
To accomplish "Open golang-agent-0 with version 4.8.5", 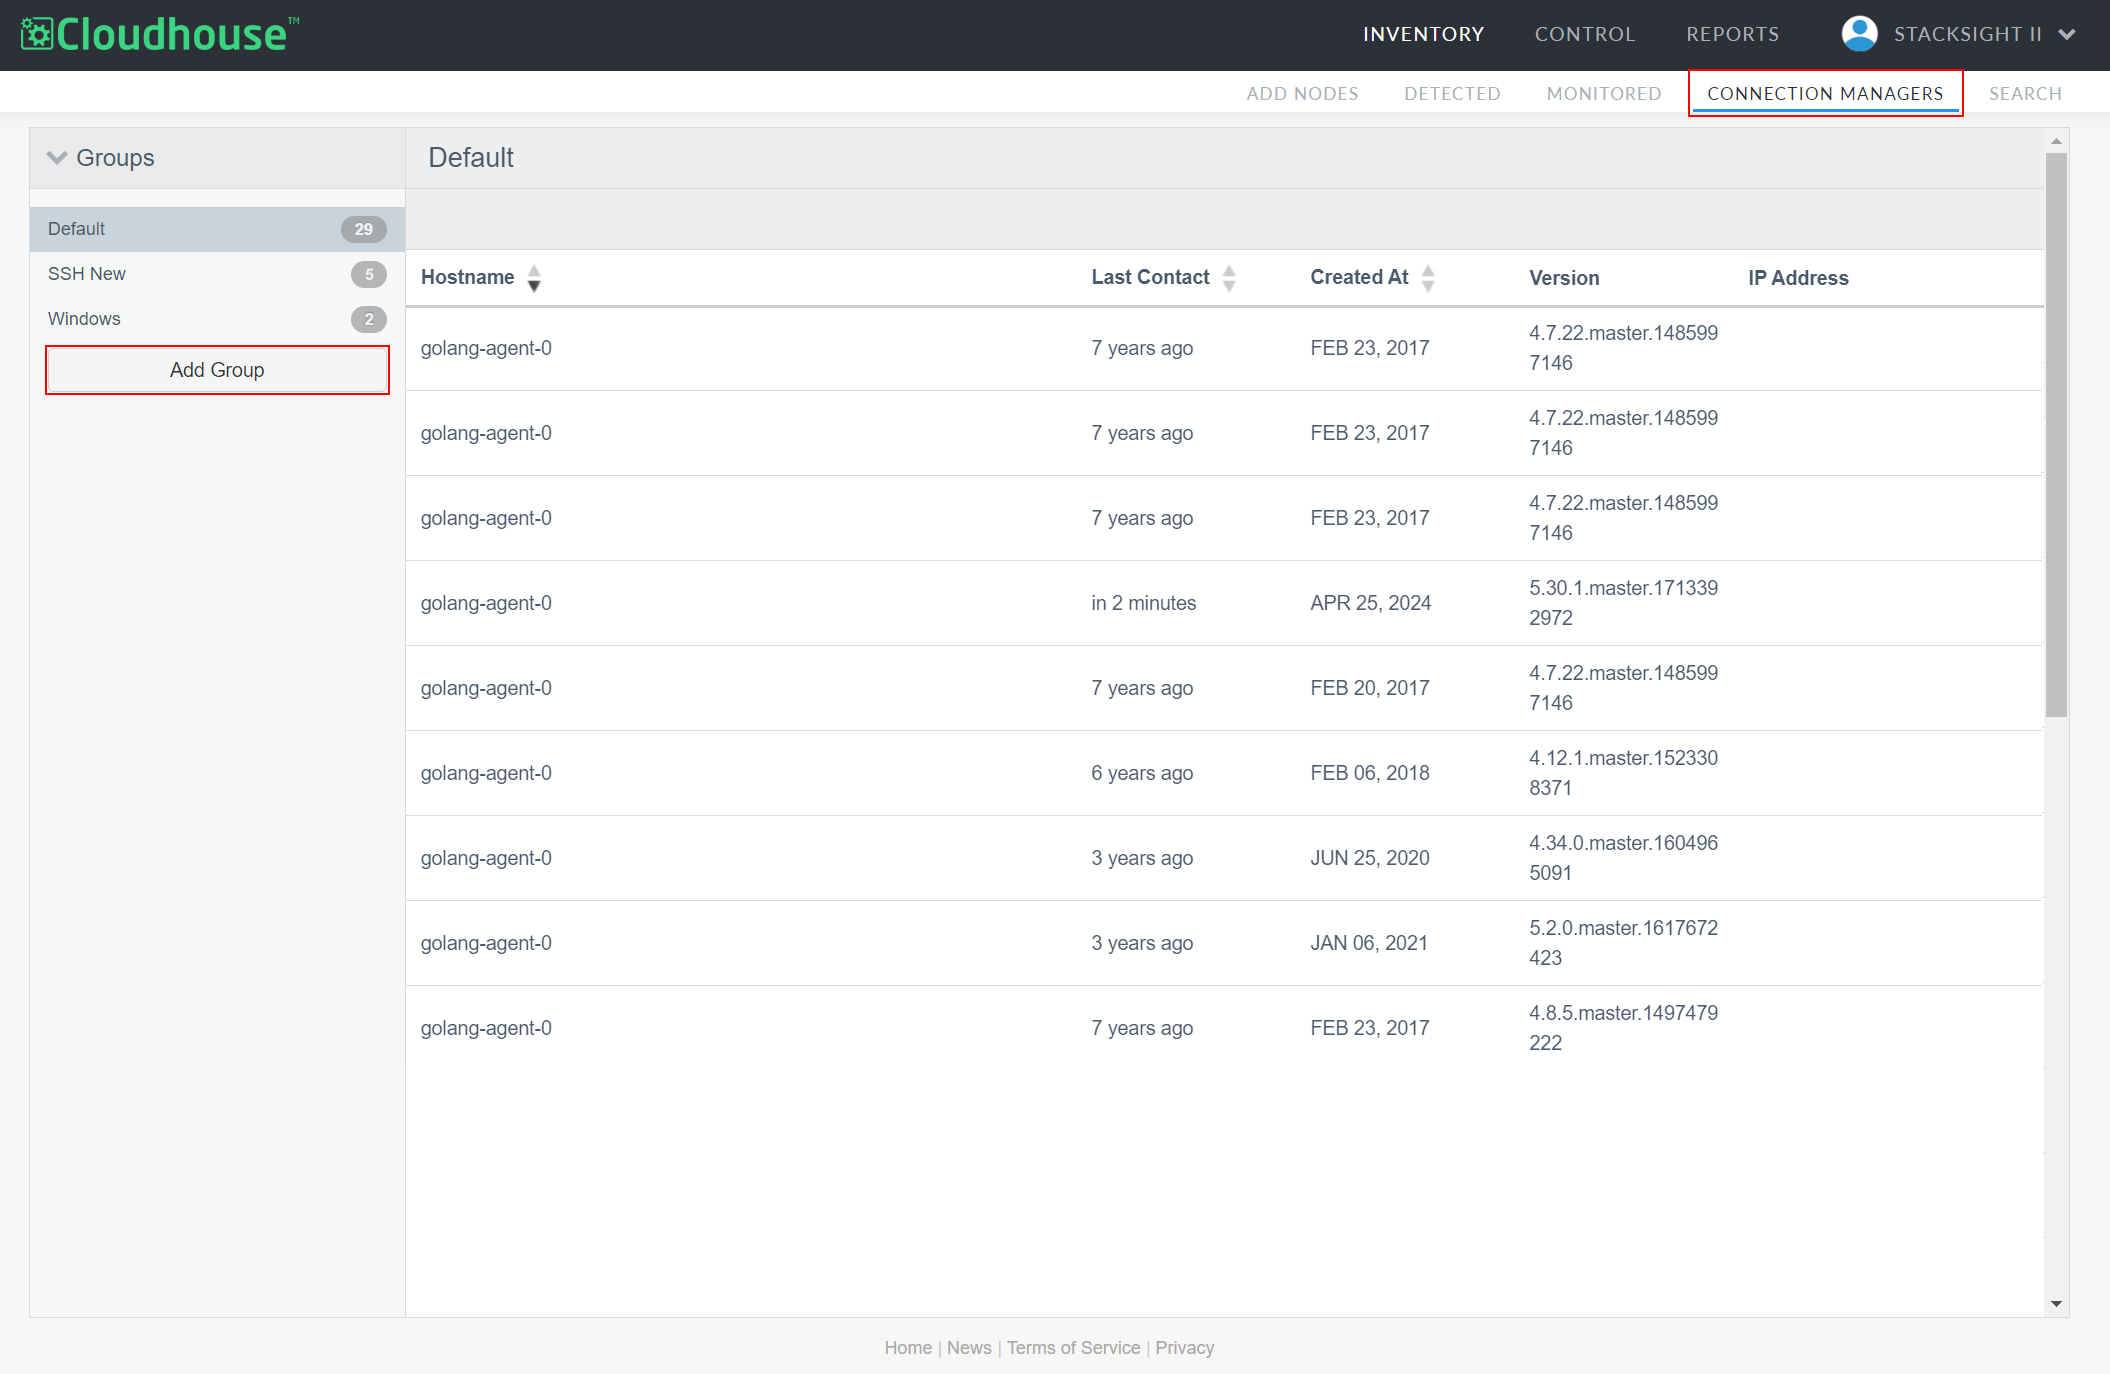I will pos(486,1028).
